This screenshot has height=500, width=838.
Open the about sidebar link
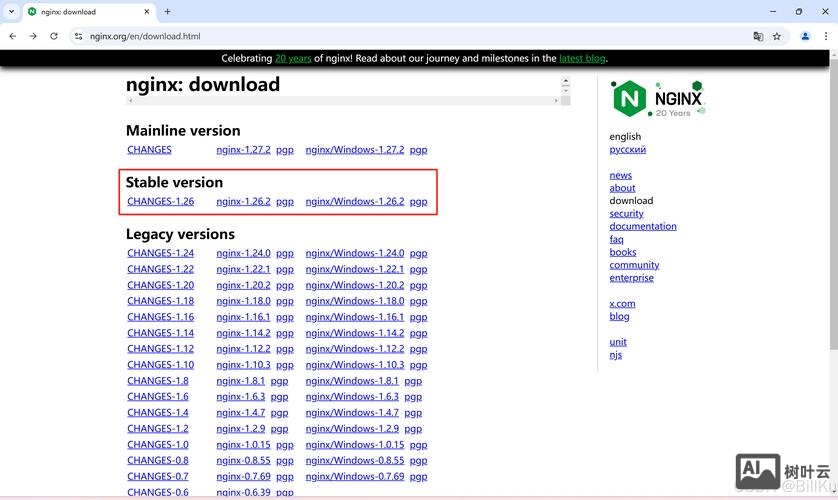tap(622, 188)
